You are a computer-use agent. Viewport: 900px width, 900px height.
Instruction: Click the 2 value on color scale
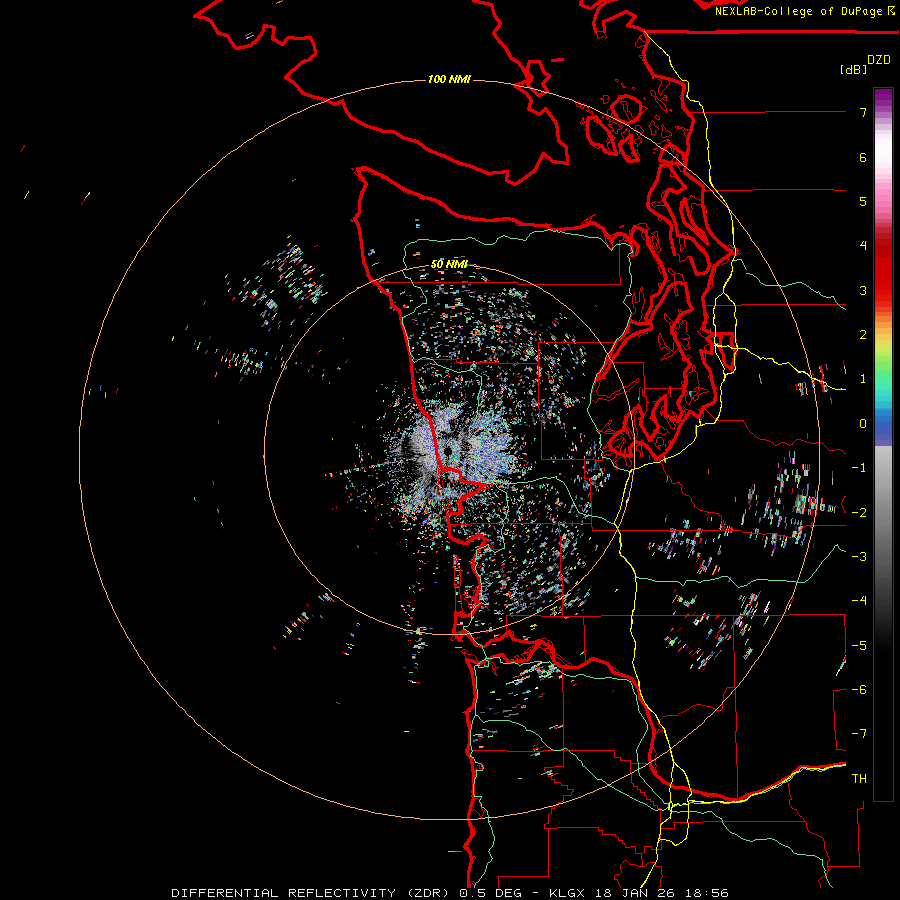pyautogui.click(x=863, y=335)
